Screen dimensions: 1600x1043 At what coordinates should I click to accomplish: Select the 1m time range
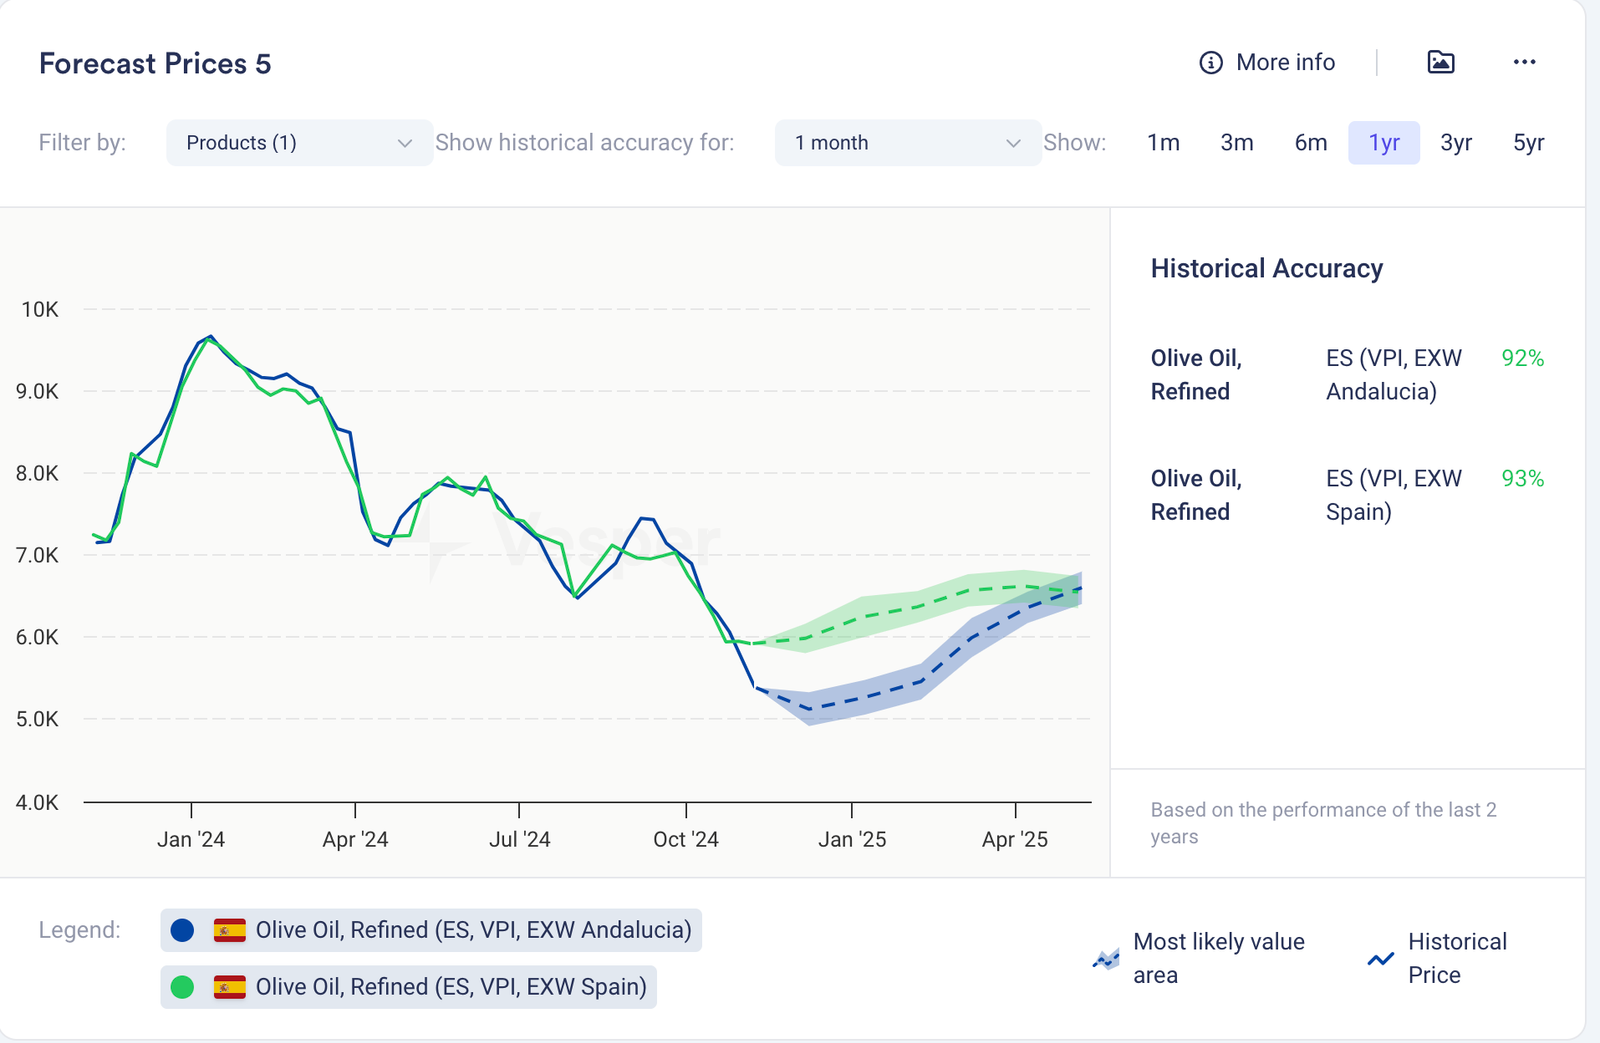click(x=1163, y=143)
